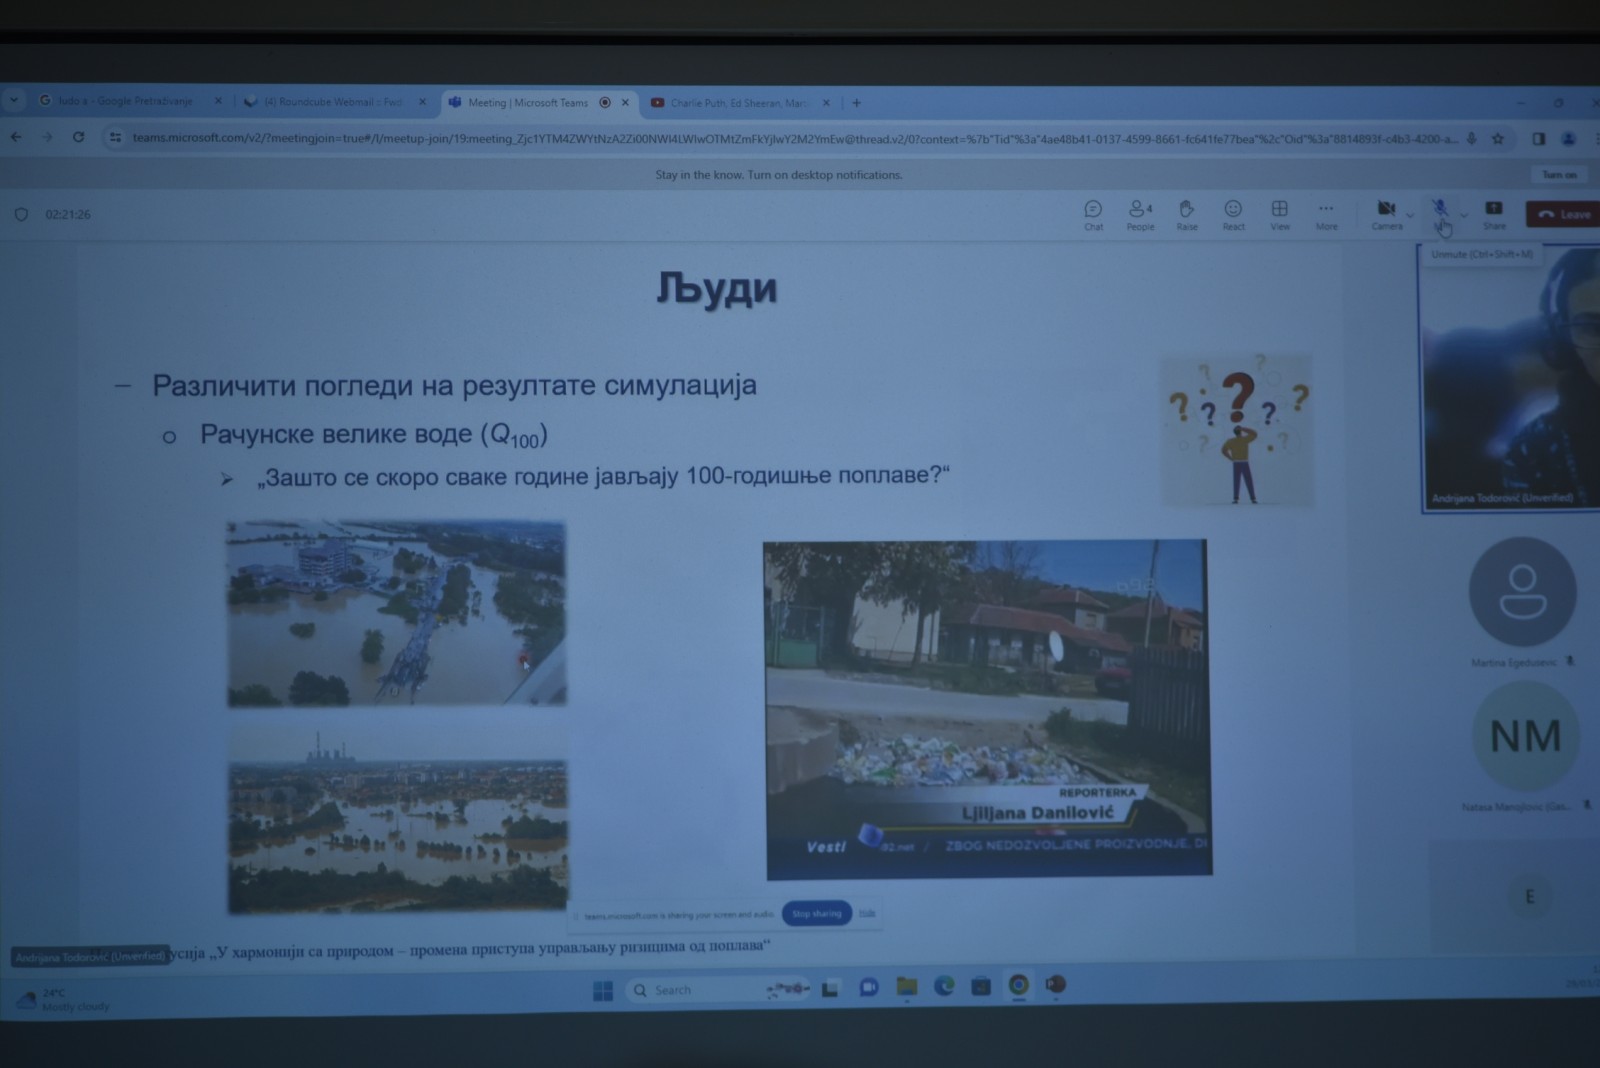Switch to Charlie Puth YouTube tab
This screenshot has height=1068, width=1600.
738,103
